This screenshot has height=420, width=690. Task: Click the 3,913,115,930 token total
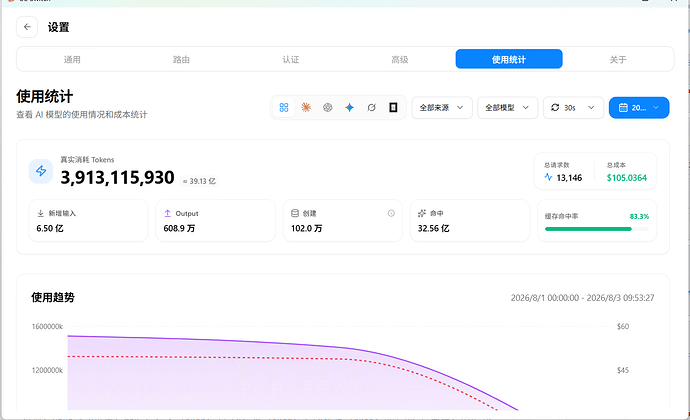(x=117, y=177)
